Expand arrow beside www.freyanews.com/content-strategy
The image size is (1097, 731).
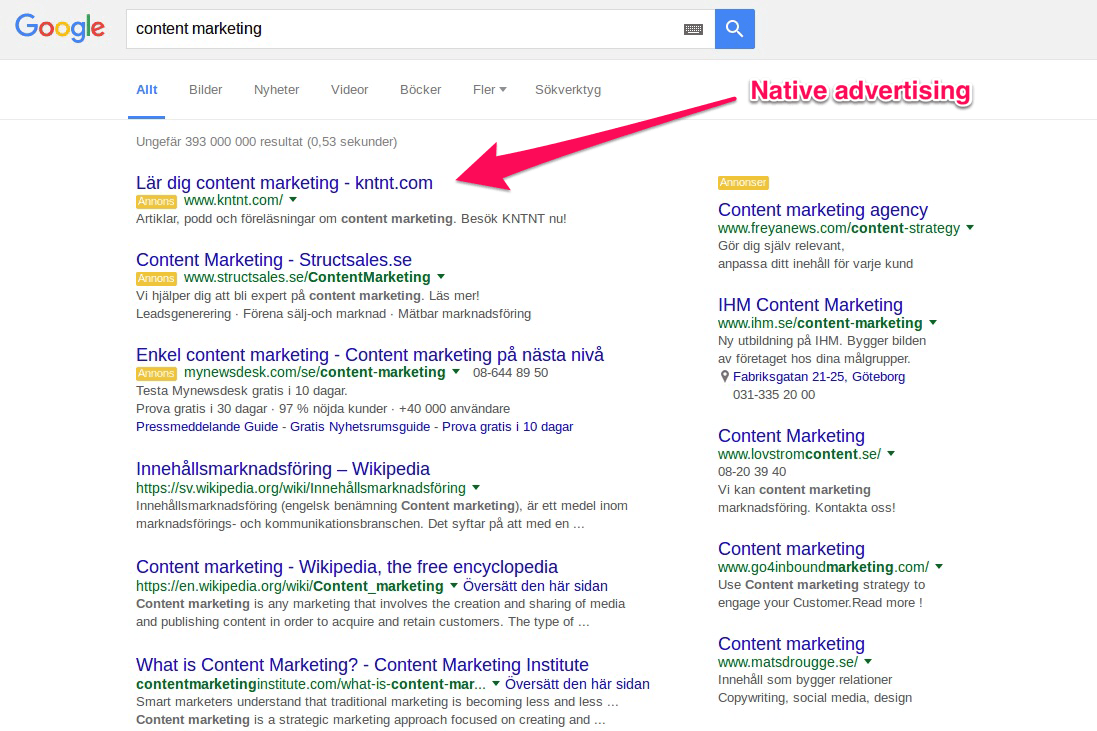coord(970,228)
